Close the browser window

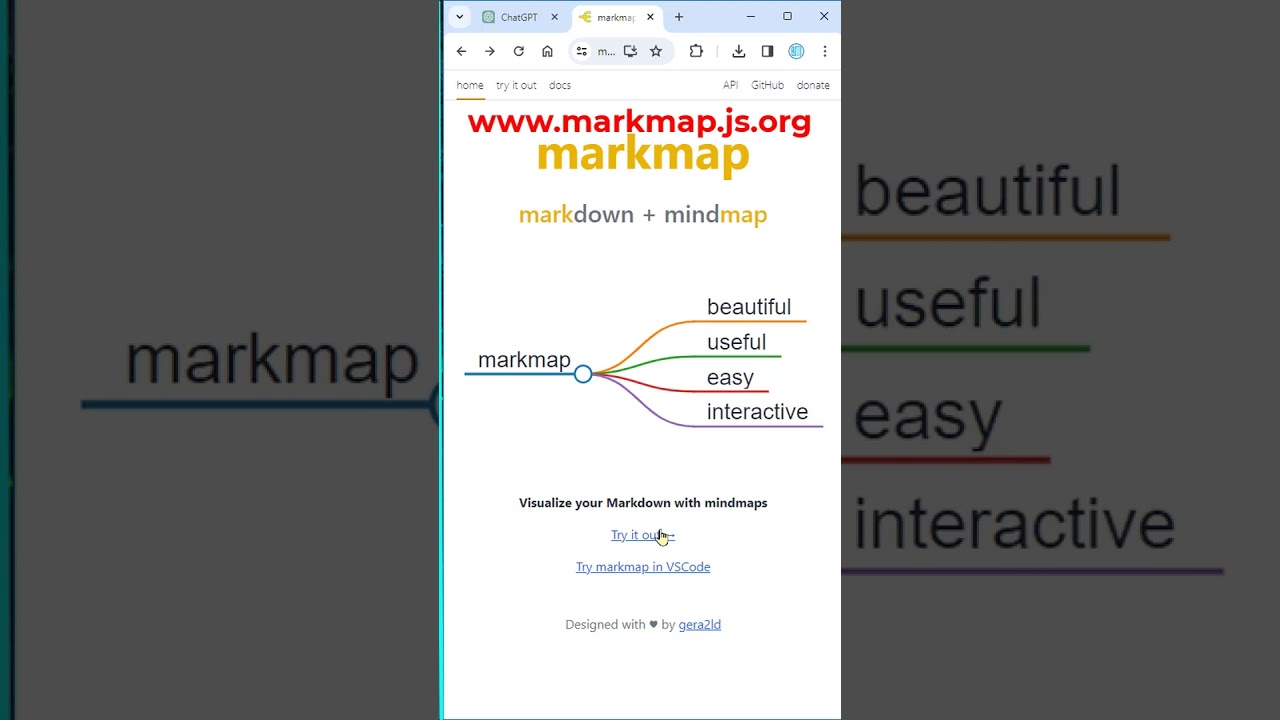coord(824,17)
